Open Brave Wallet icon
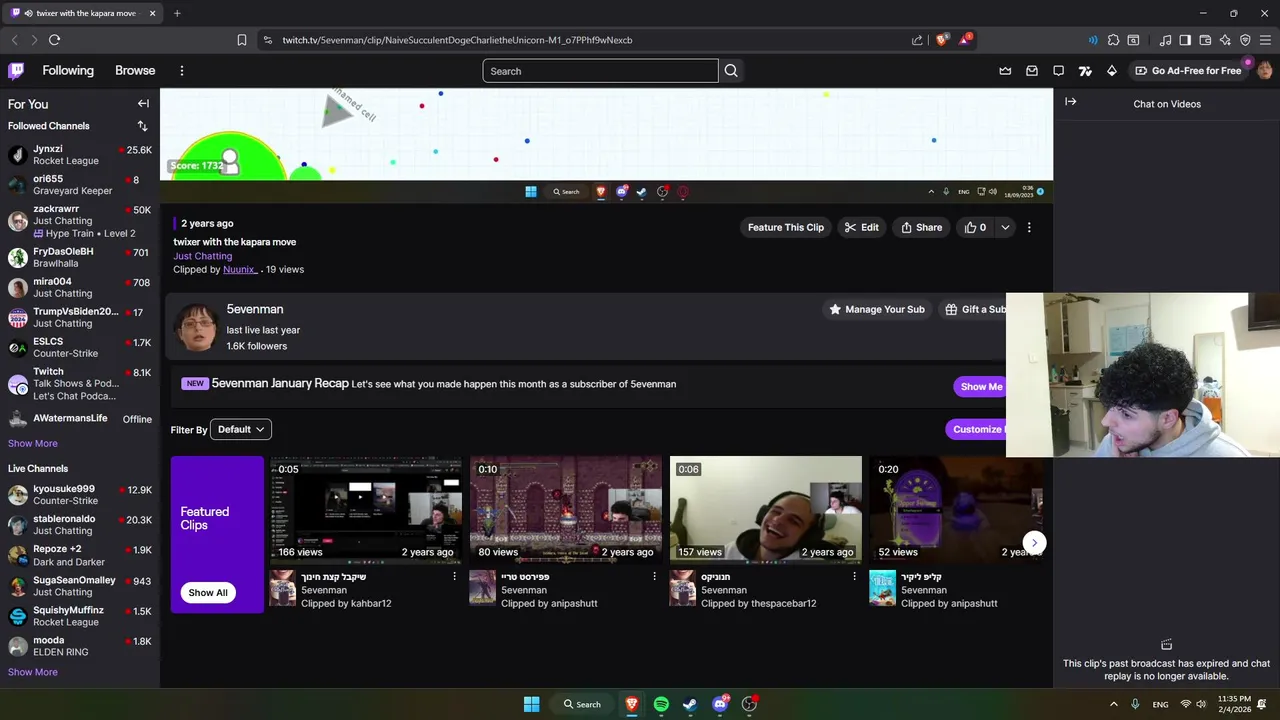The height and width of the screenshot is (720, 1280). (1205, 40)
